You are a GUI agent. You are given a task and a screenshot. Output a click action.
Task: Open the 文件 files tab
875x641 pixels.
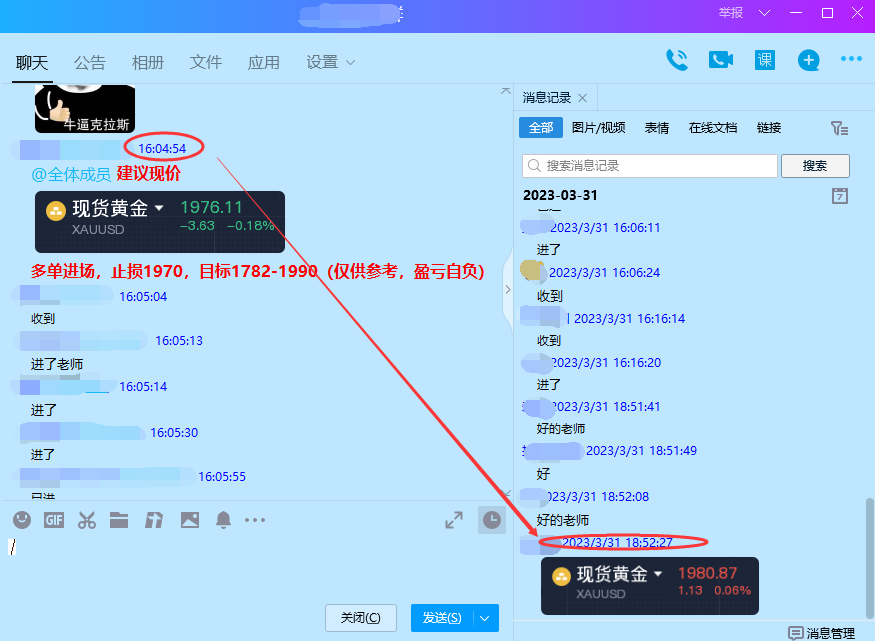[206, 62]
